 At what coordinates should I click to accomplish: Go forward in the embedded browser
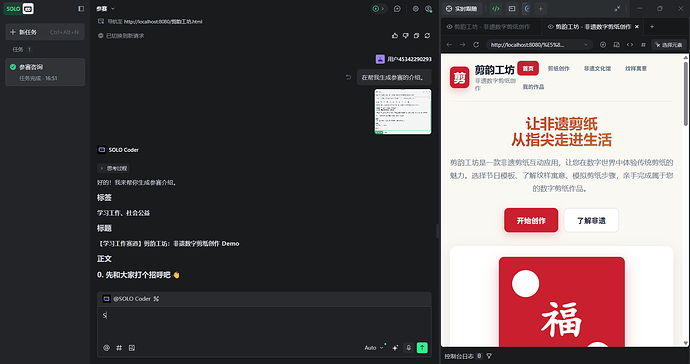coord(462,44)
